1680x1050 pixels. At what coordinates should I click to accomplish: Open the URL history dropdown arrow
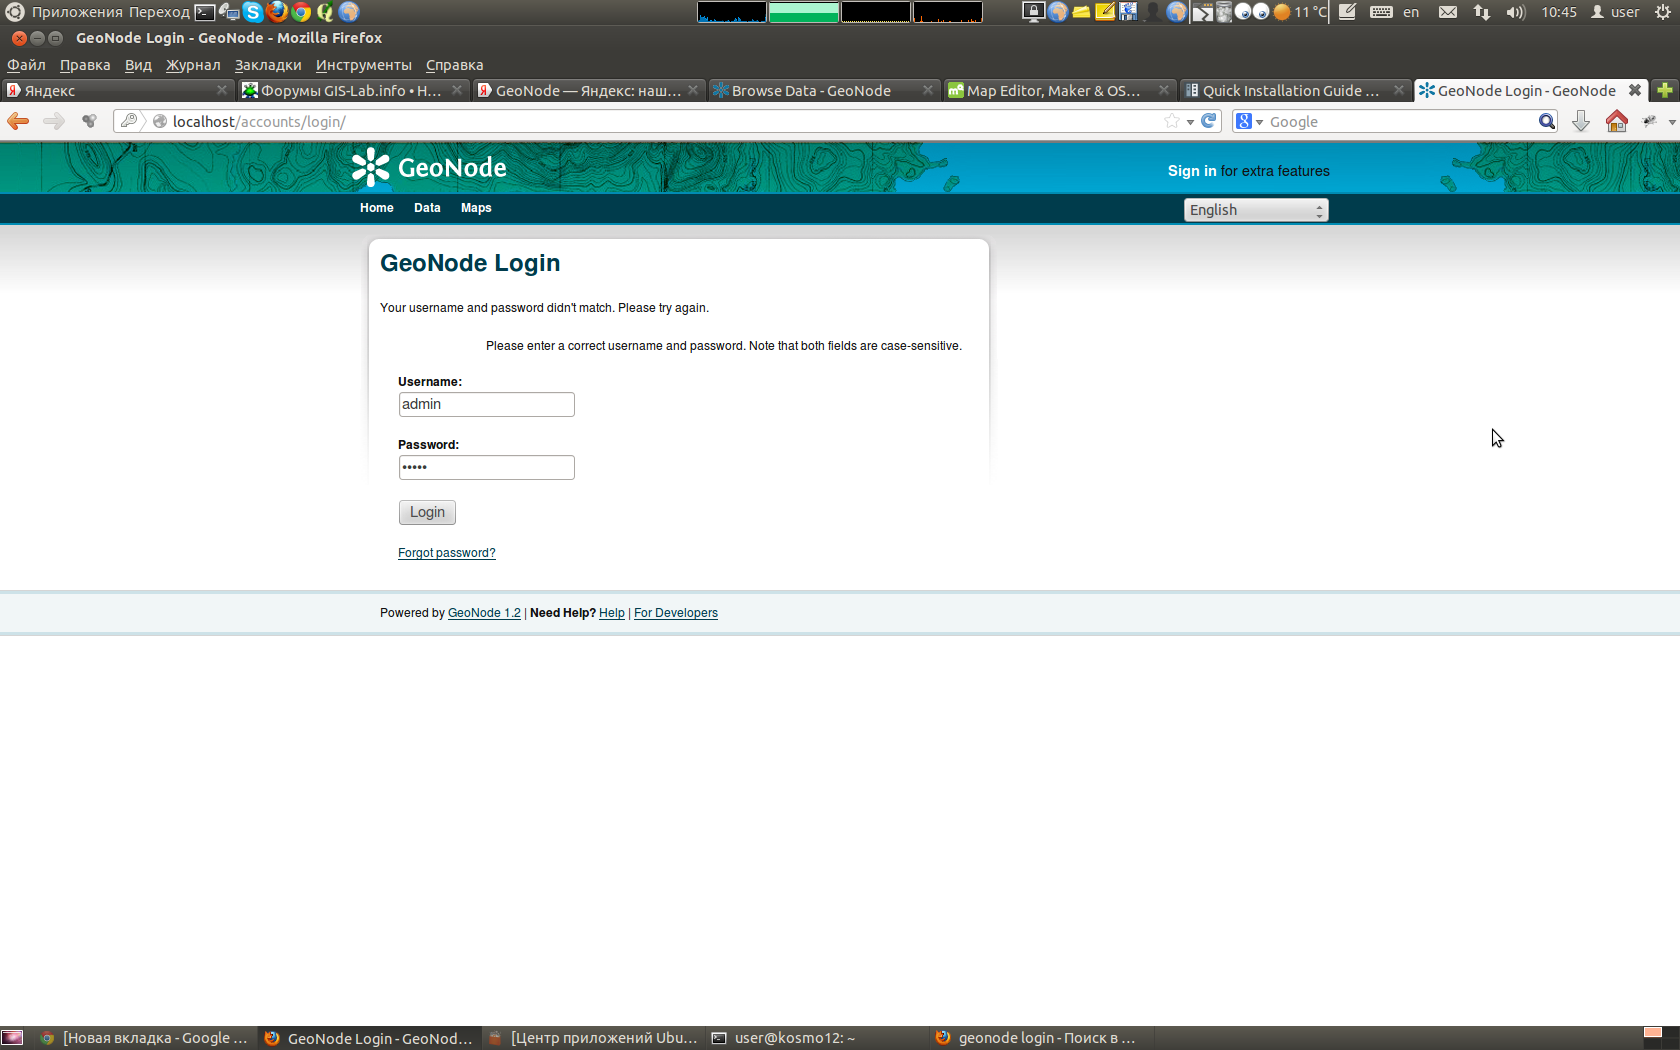[1190, 122]
